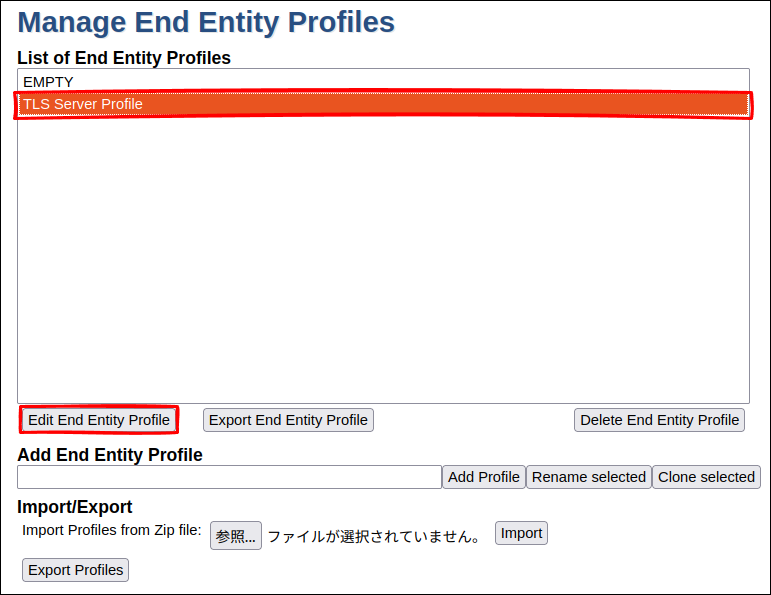Click the Import/Export section heading
This screenshot has height=595, width=771.
75,507
